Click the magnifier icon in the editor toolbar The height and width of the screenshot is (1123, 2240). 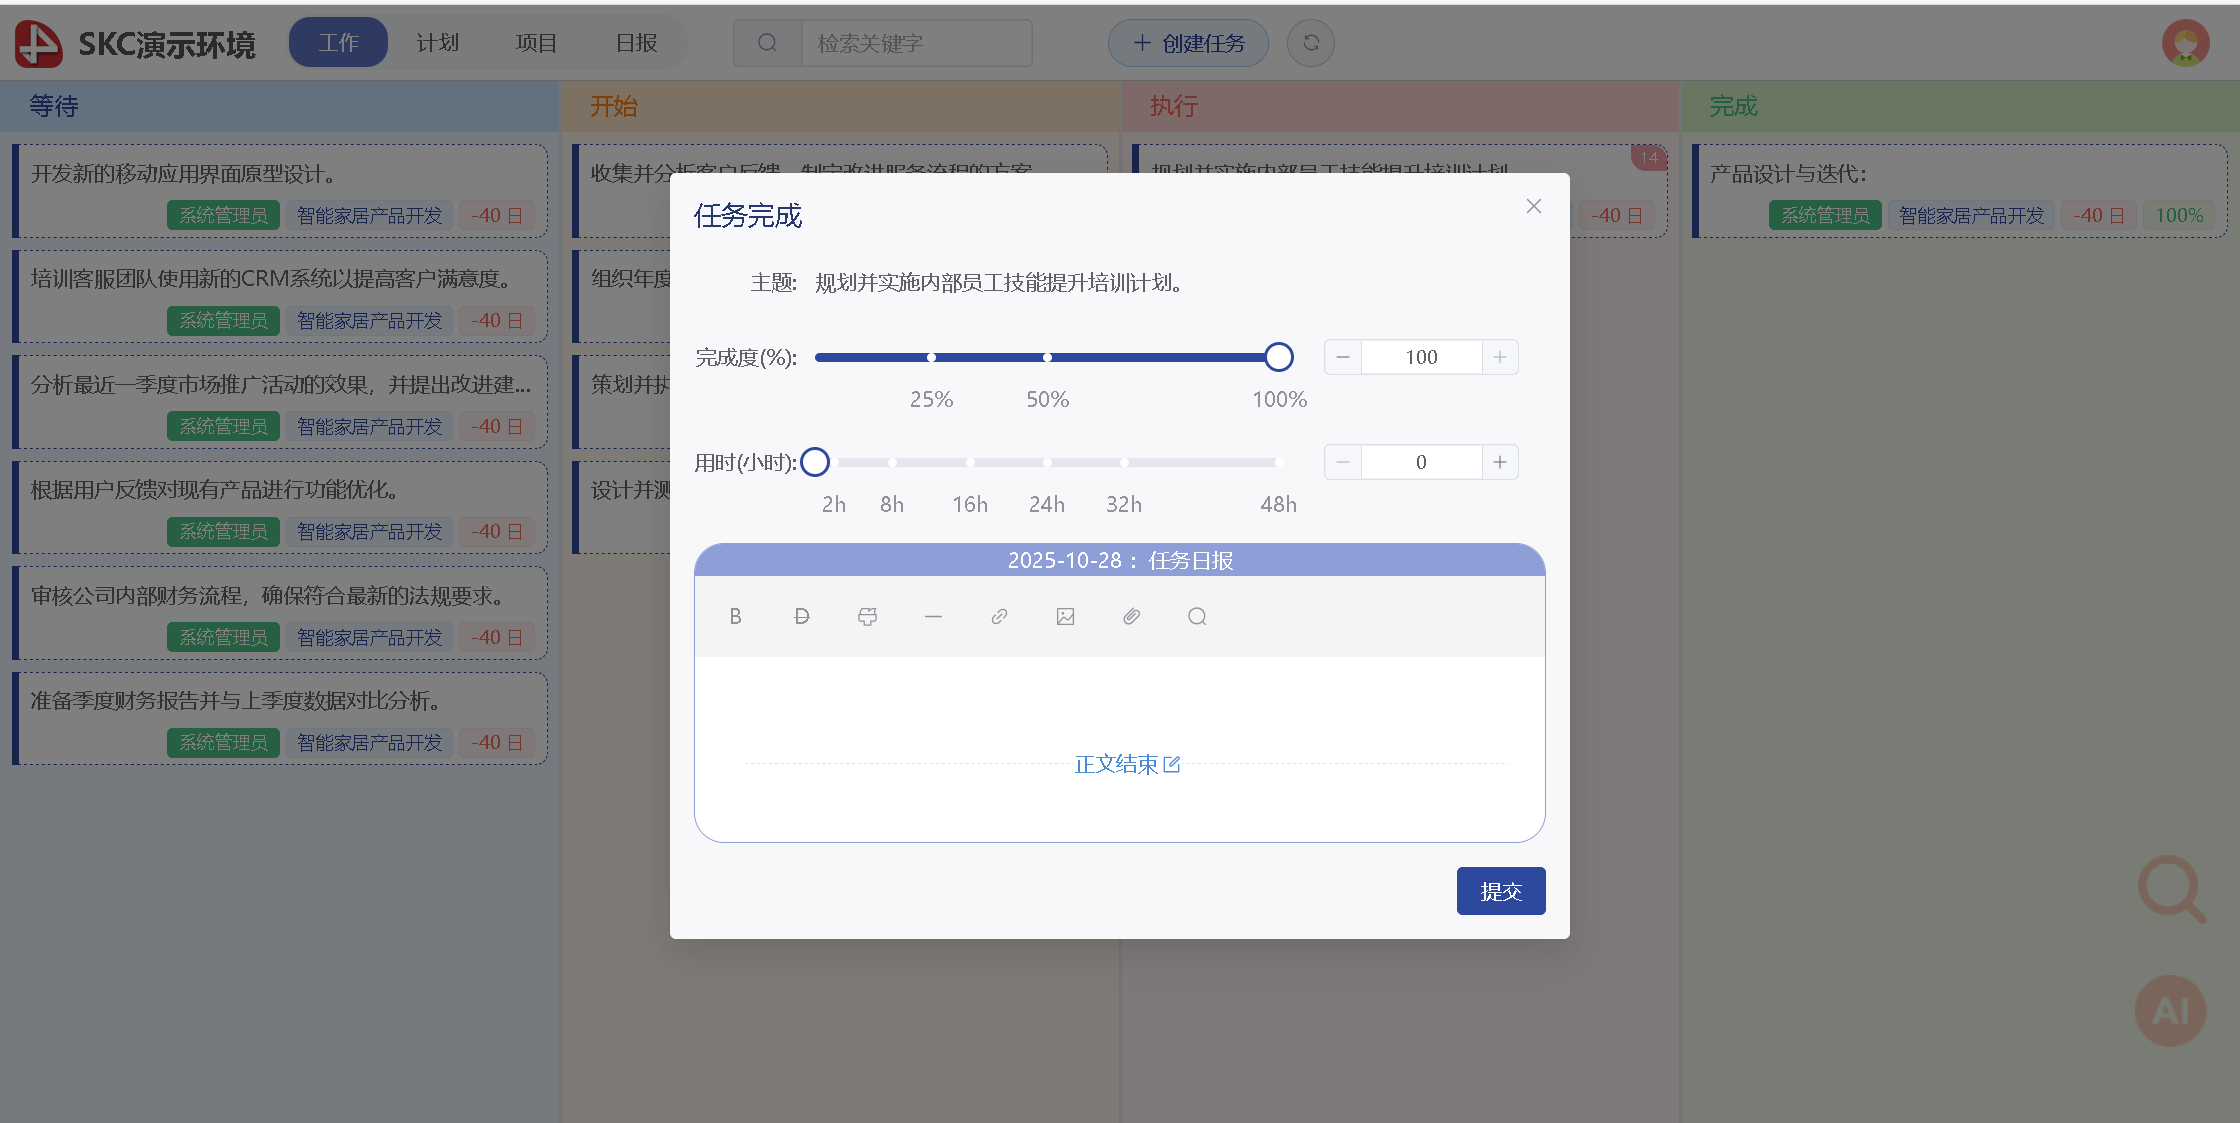pos(1197,616)
